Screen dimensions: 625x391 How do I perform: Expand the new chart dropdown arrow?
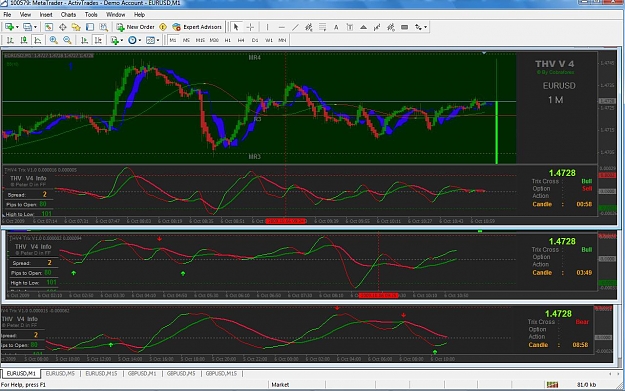pos(17,27)
